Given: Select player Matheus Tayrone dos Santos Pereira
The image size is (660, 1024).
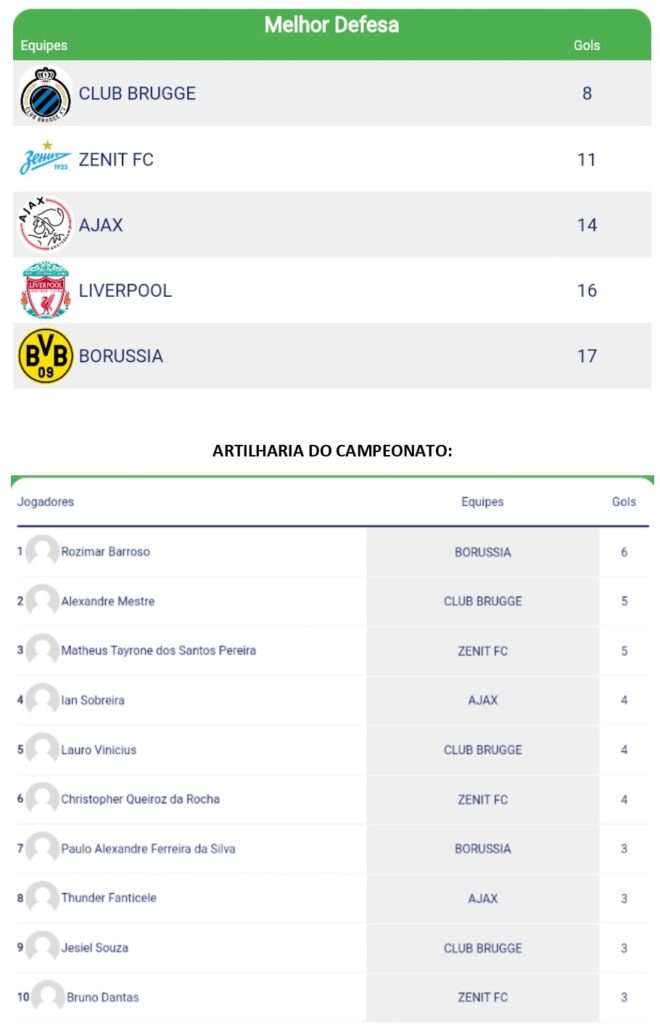Looking at the screenshot, I should click(158, 651).
